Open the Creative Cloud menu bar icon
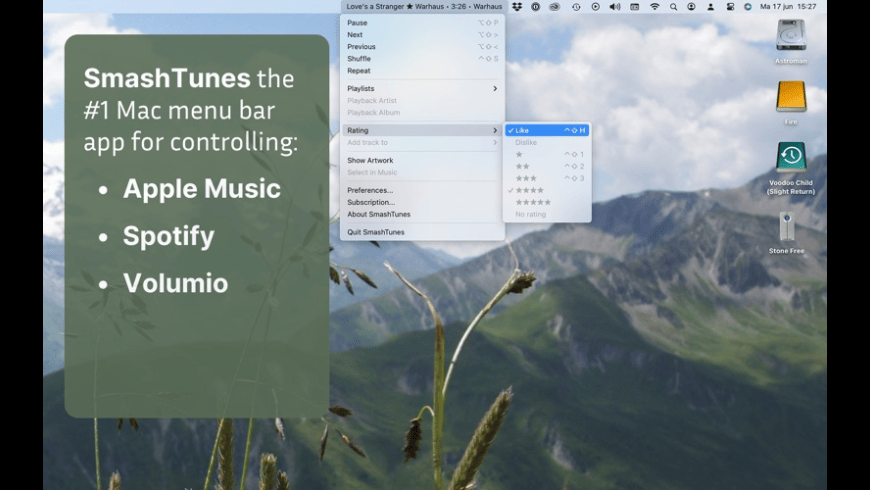 [554, 7]
